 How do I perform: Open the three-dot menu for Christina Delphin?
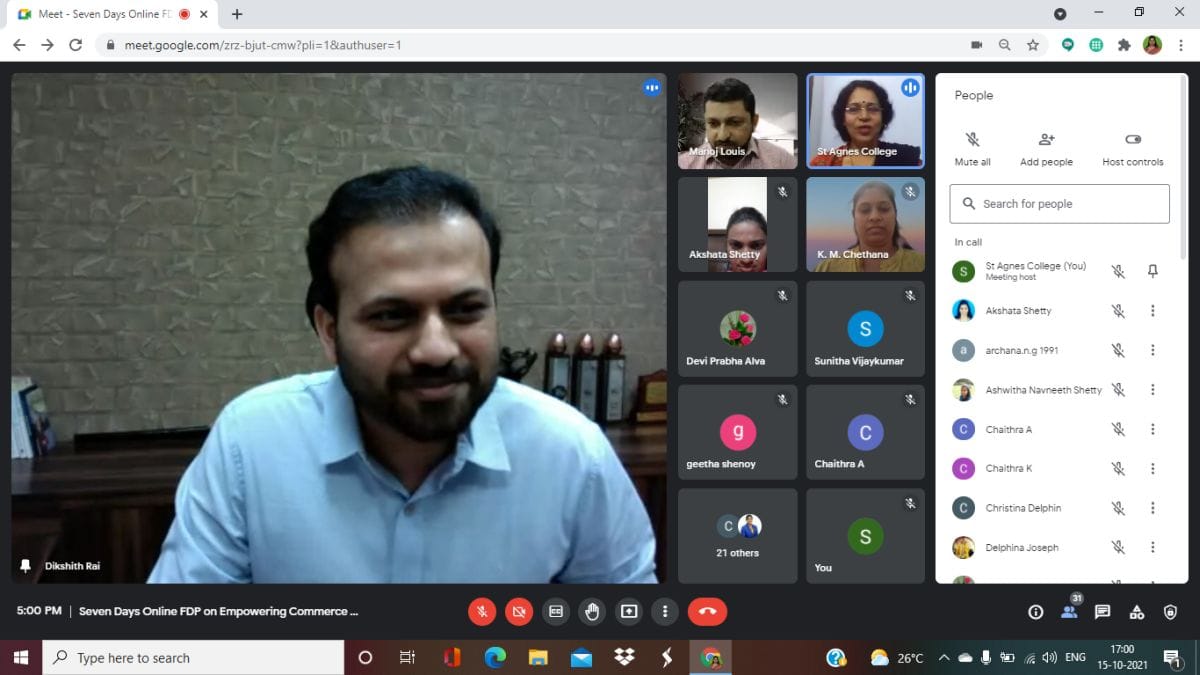point(1152,508)
